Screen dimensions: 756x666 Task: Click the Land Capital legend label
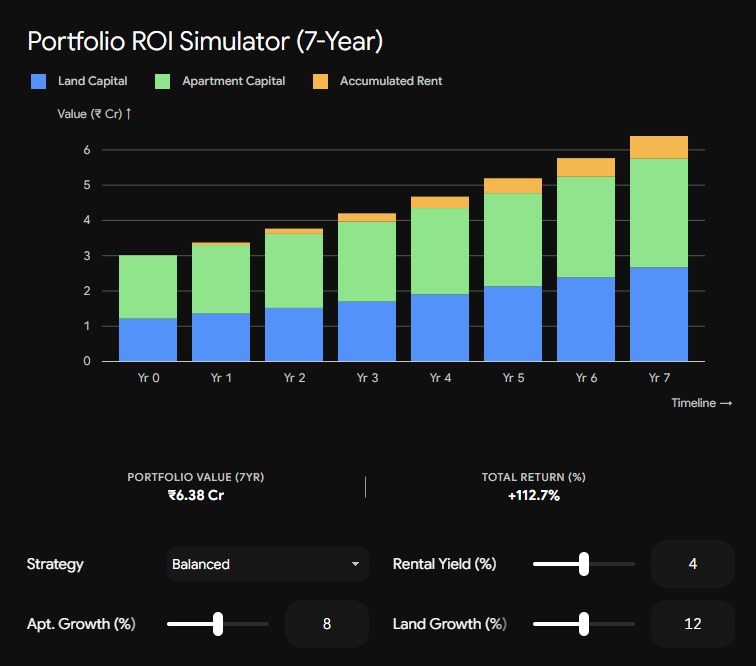pyautogui.click(x=93, y=81)
